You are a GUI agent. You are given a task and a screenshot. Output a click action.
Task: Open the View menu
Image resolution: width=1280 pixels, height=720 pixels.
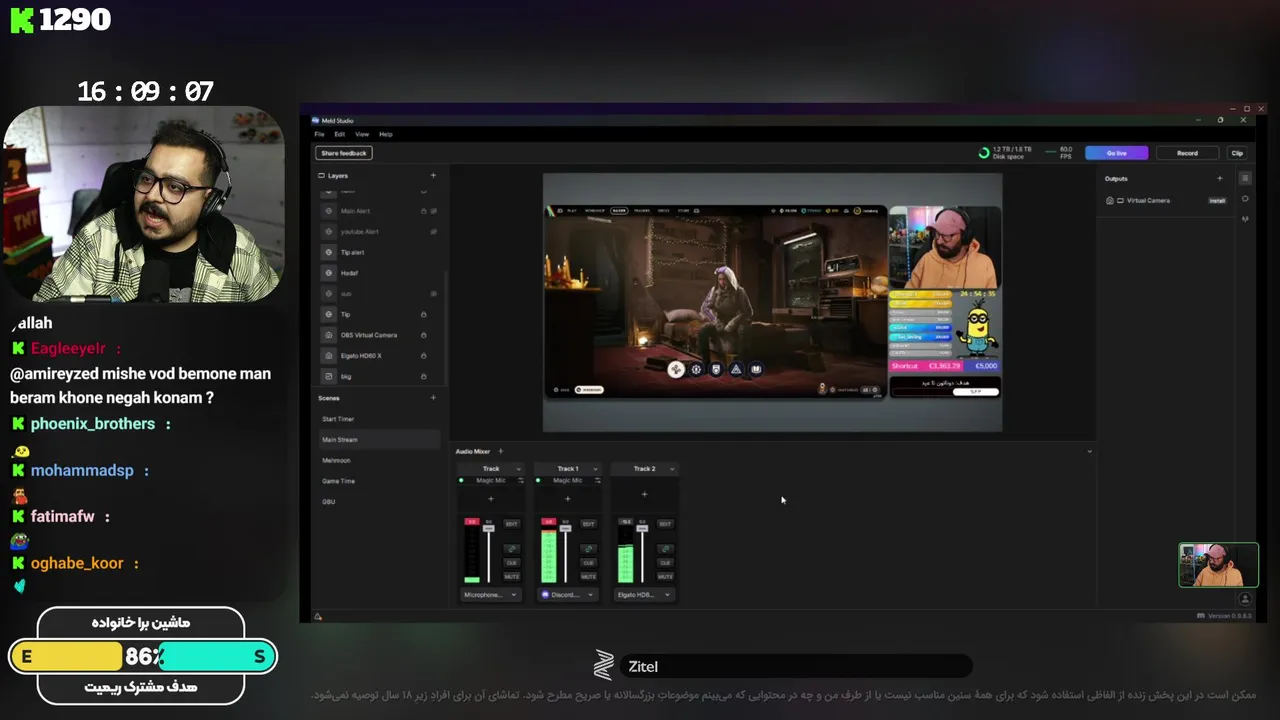(x=362, y=134)
